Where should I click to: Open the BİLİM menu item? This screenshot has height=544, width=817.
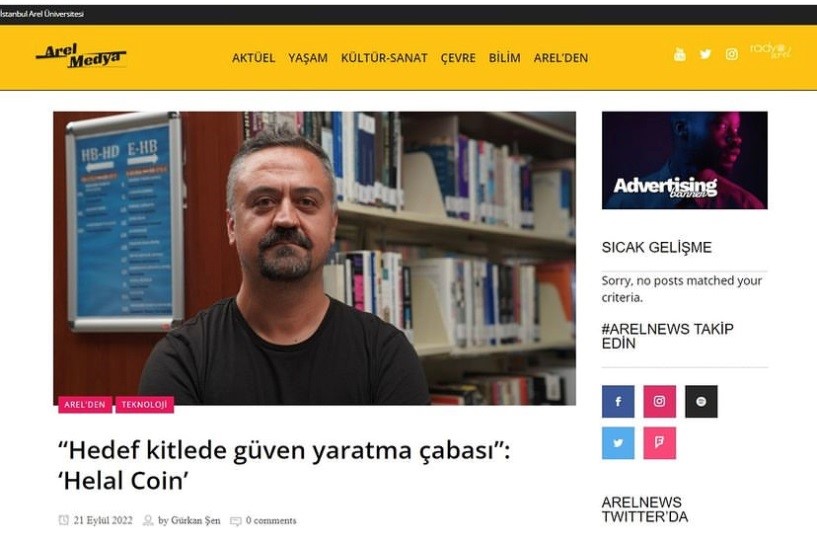click(x=504, y=58)
